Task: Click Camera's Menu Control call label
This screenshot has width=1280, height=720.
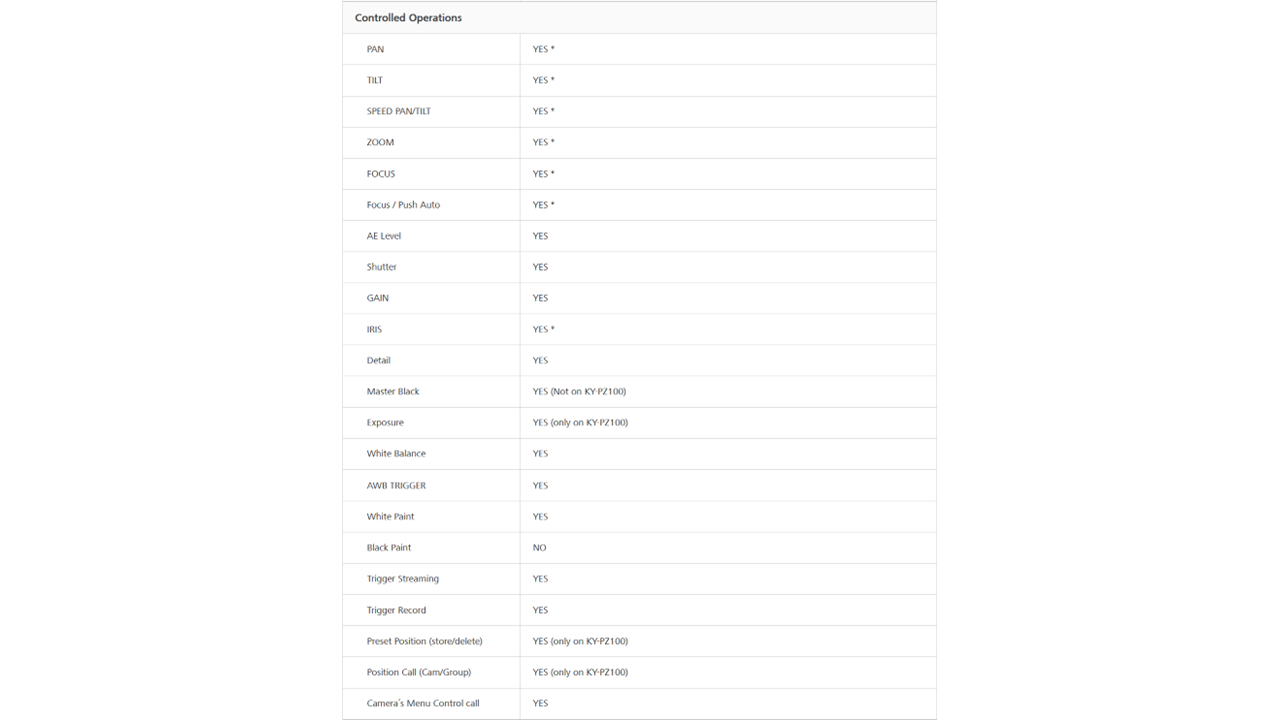Action: coord(423,703)
